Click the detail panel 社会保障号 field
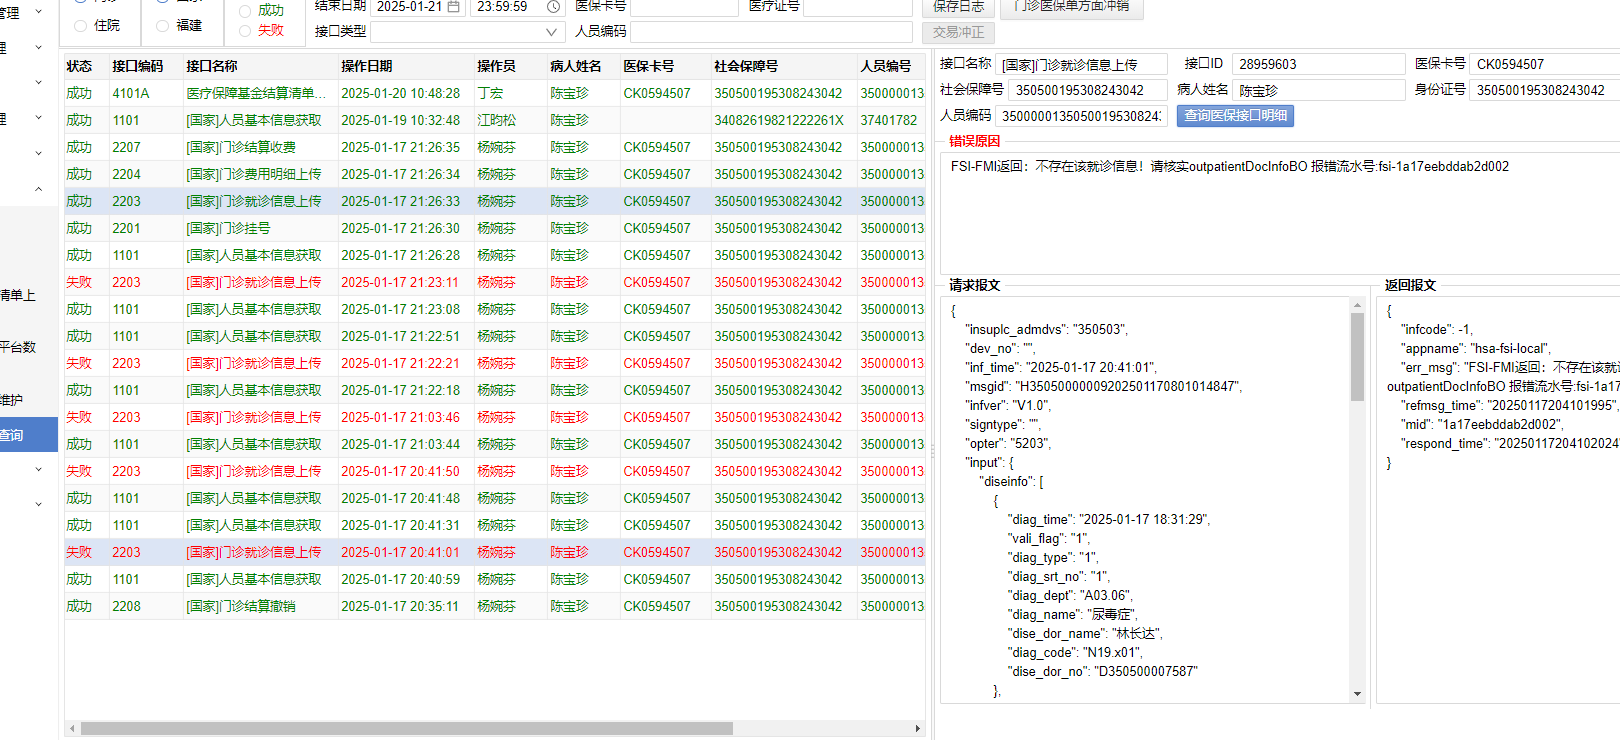This screenshot has width=1620, height=740. [x=1088, y=90]
